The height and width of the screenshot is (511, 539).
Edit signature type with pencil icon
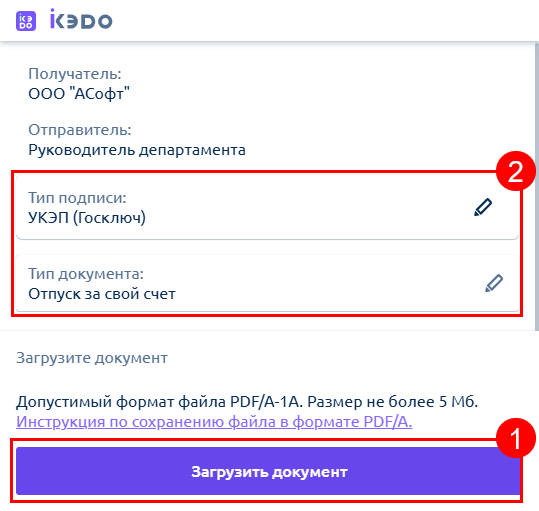tap(483, 207)
